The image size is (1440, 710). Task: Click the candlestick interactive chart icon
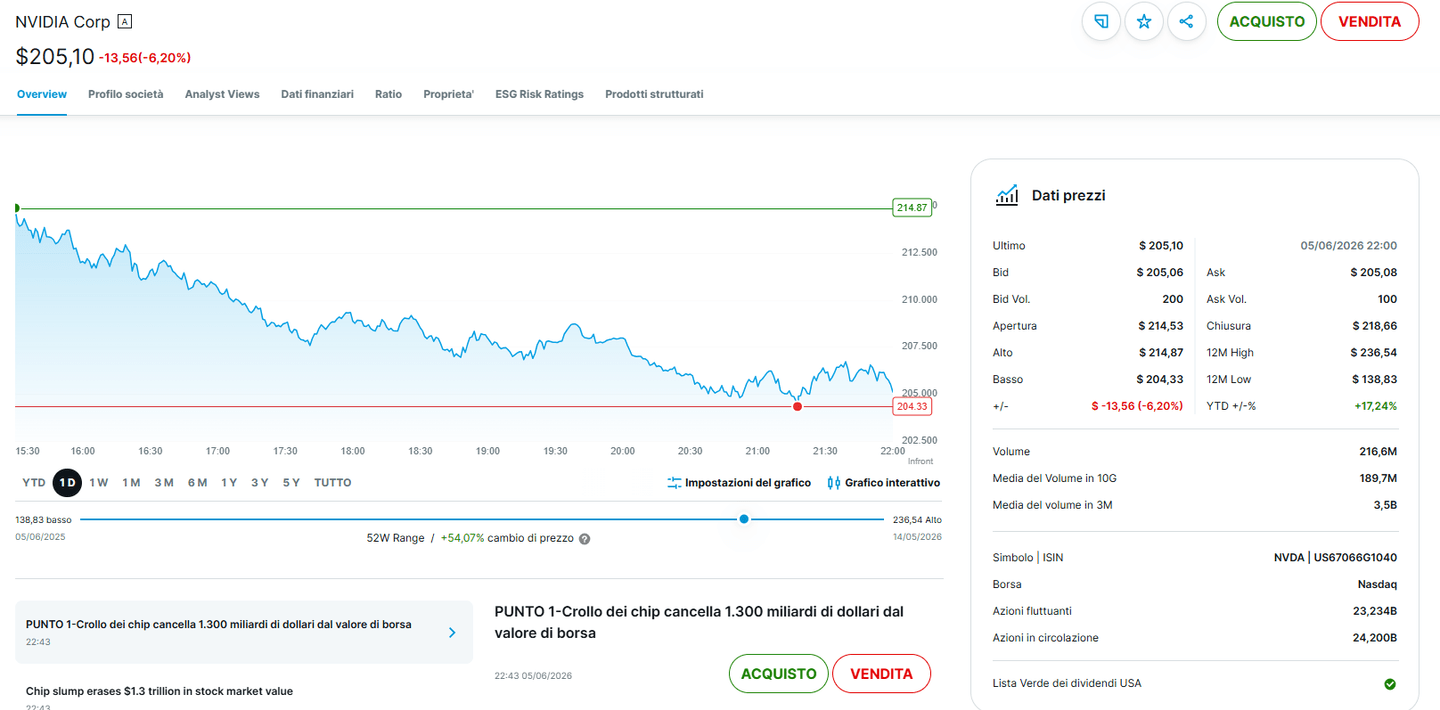(834, 483)
